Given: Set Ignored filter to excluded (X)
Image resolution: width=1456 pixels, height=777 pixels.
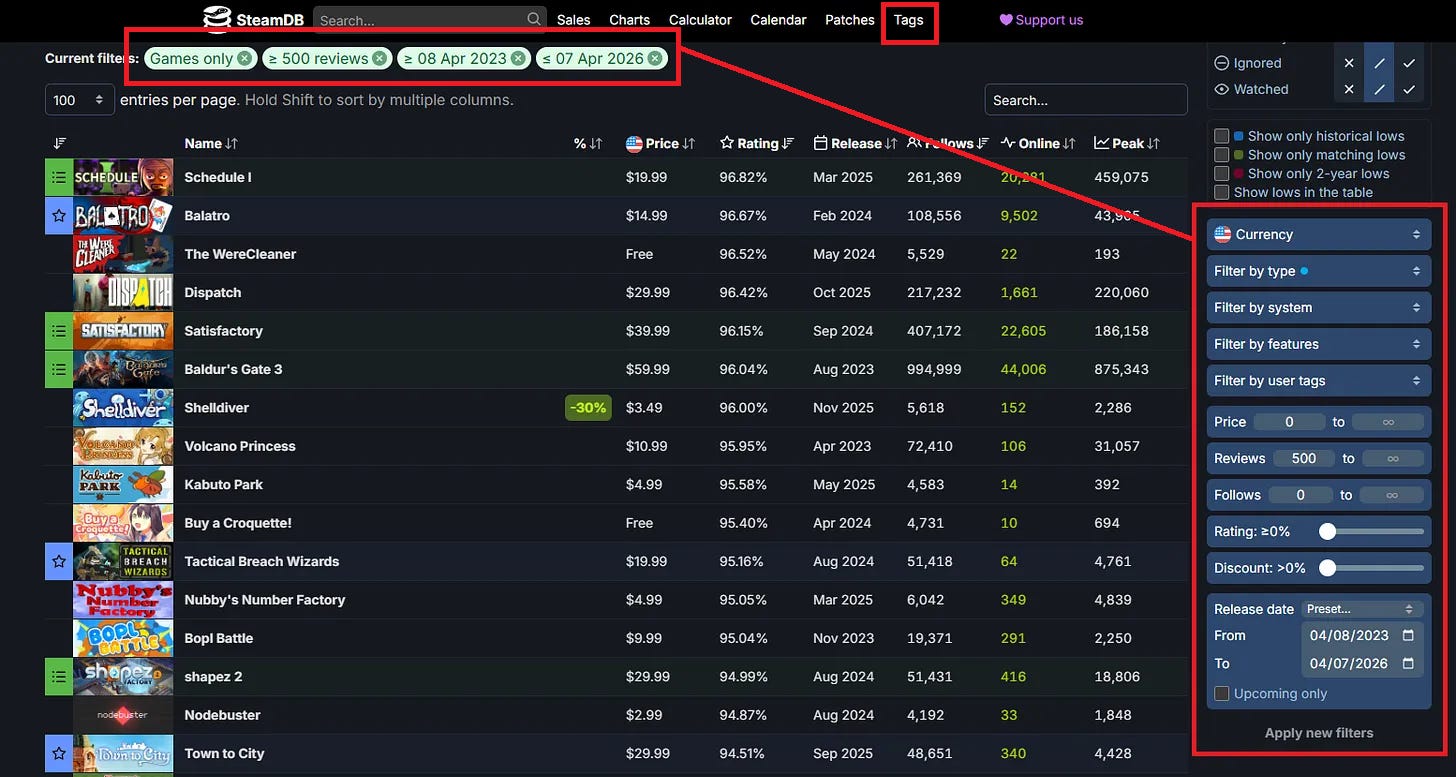Looking at the screenshot, I should pyautogui.click(x=1349, y=63).
